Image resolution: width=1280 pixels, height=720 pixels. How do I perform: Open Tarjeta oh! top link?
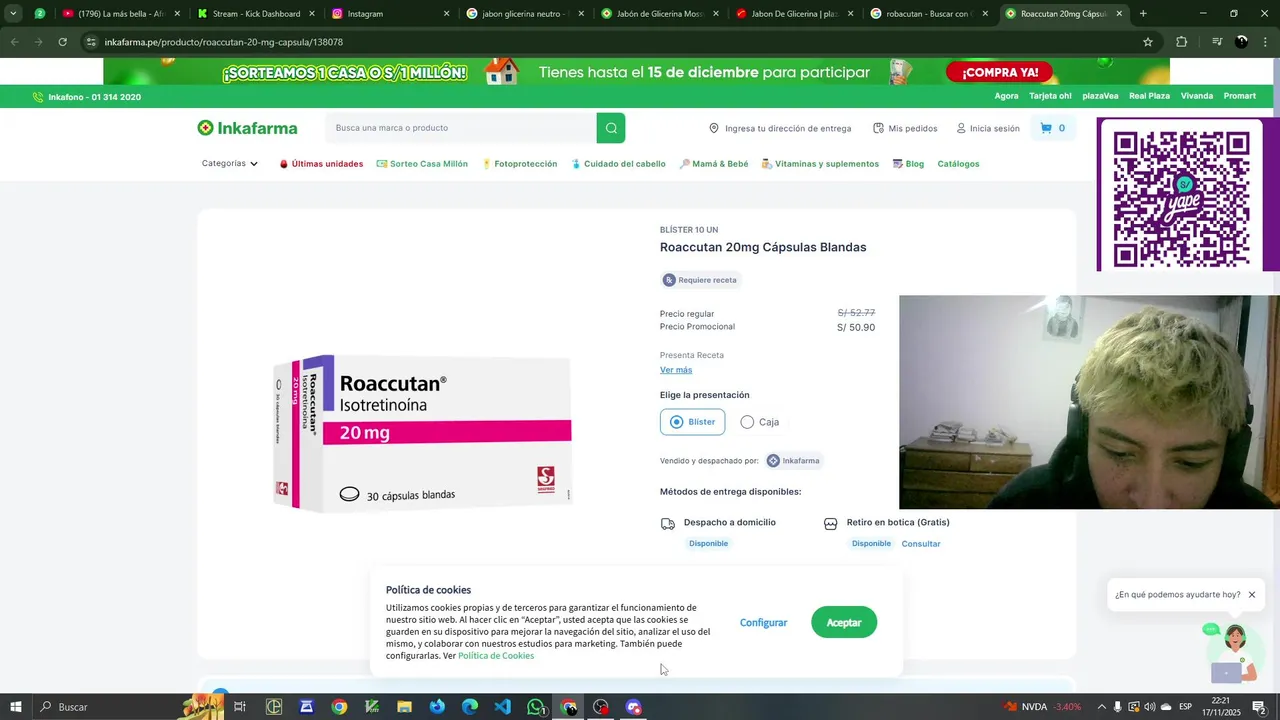tap(1050, 96)
